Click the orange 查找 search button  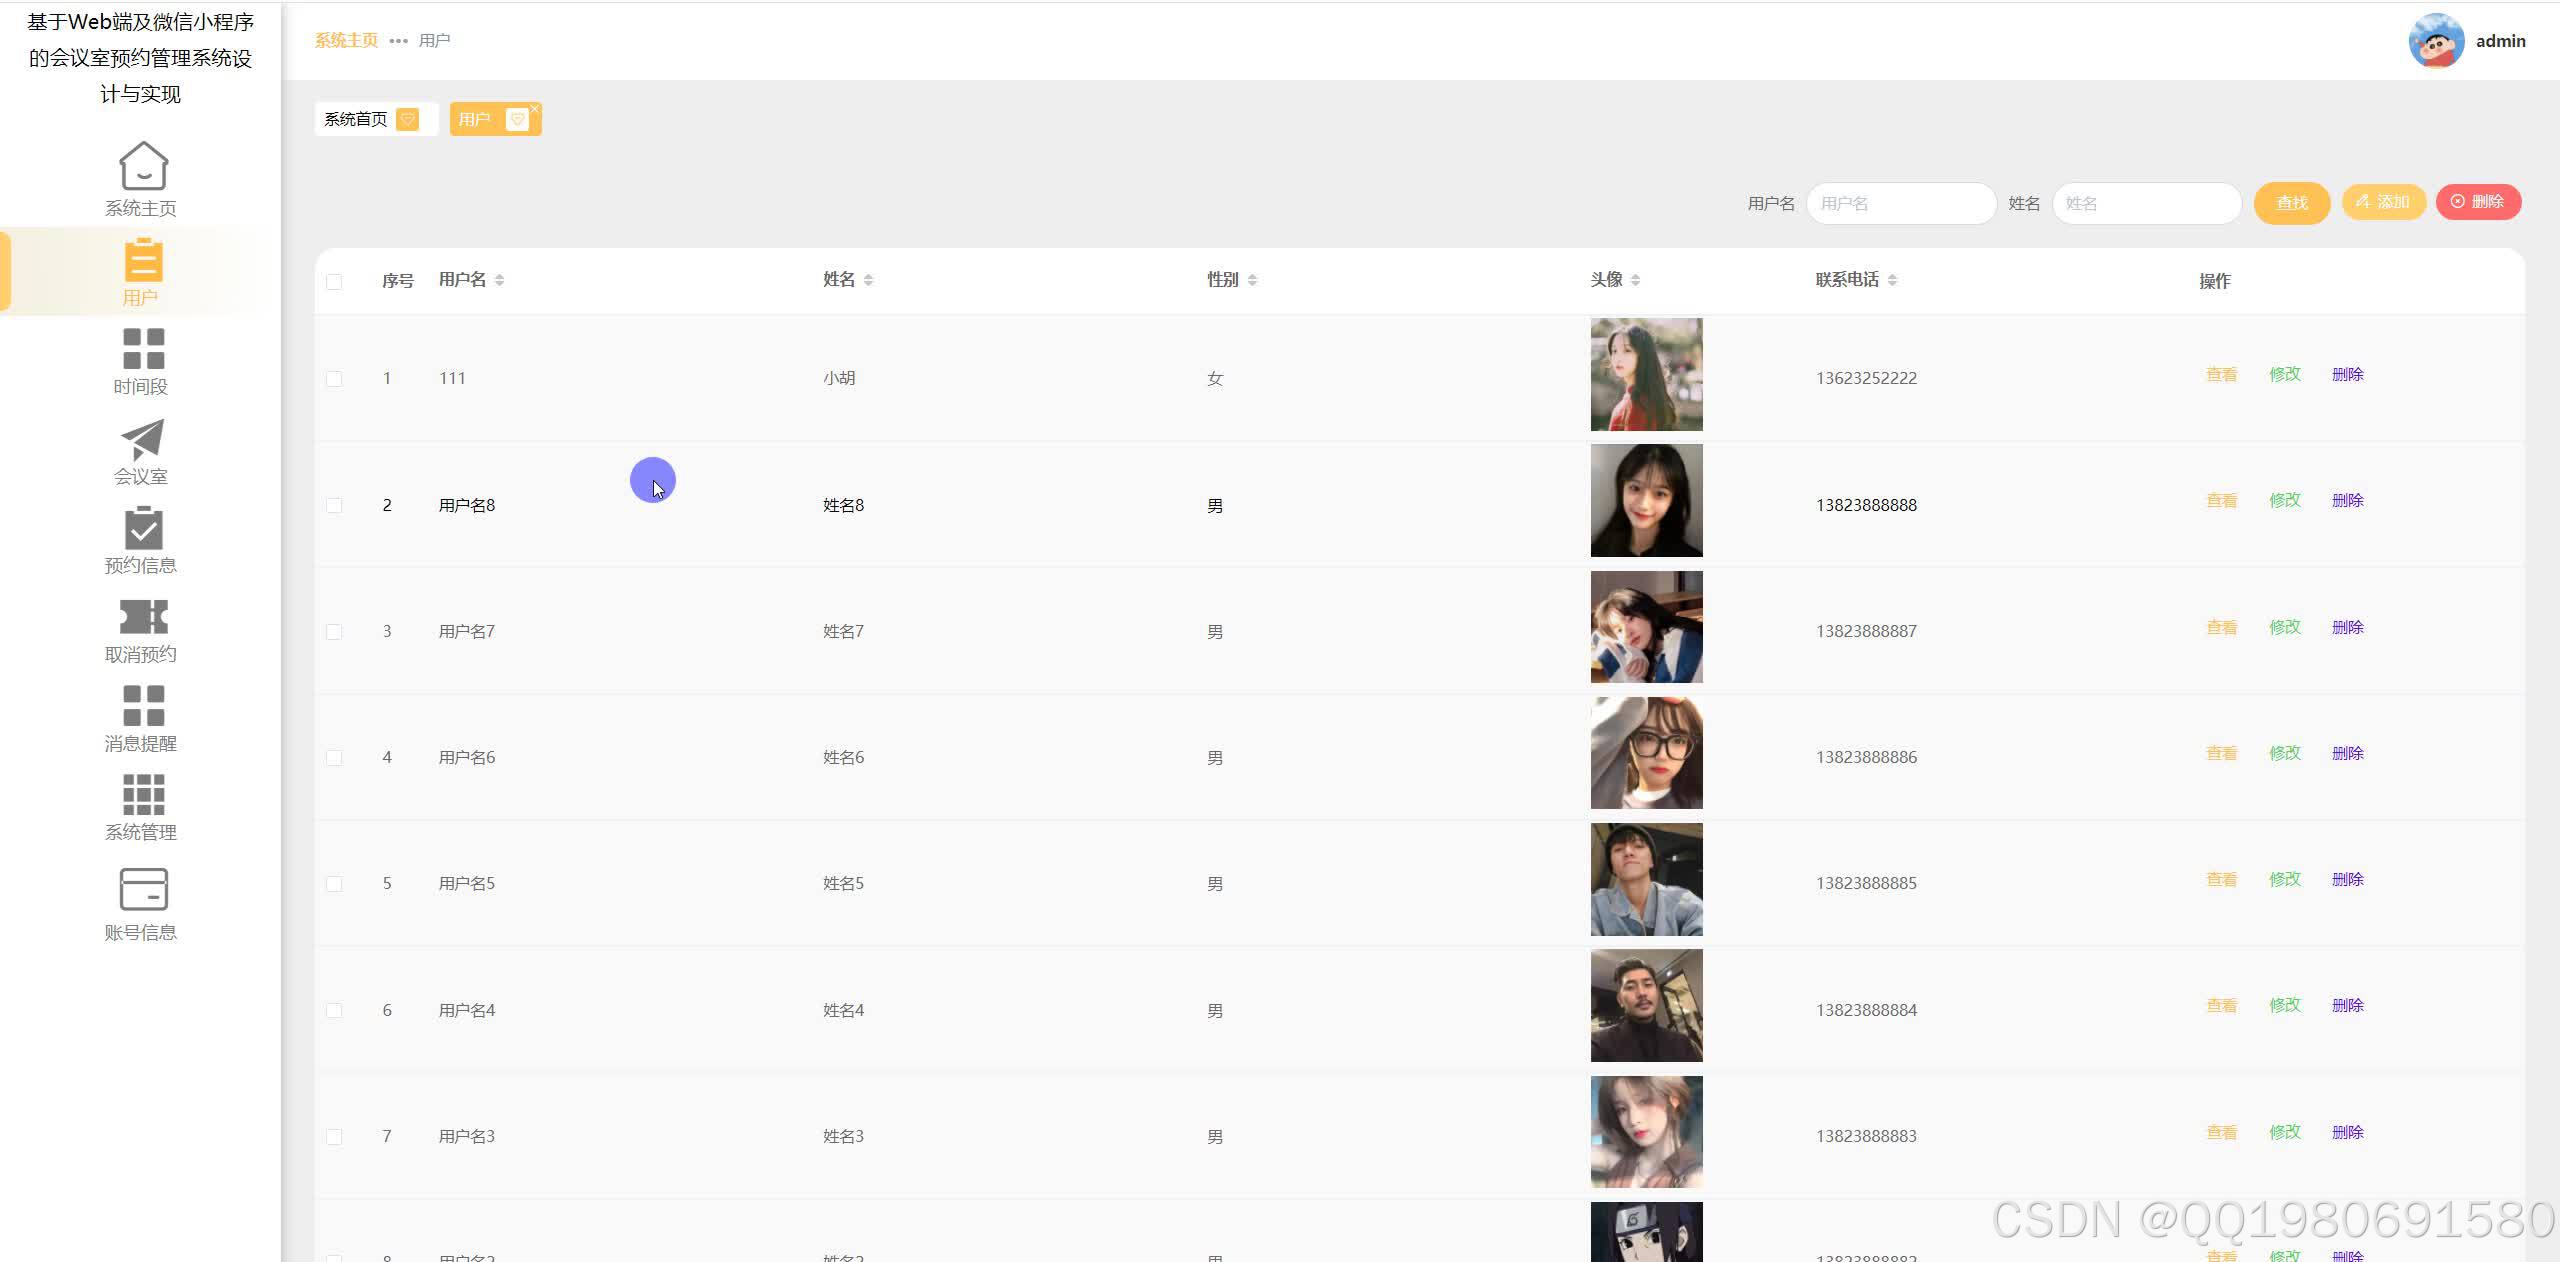click(2291, 203)
